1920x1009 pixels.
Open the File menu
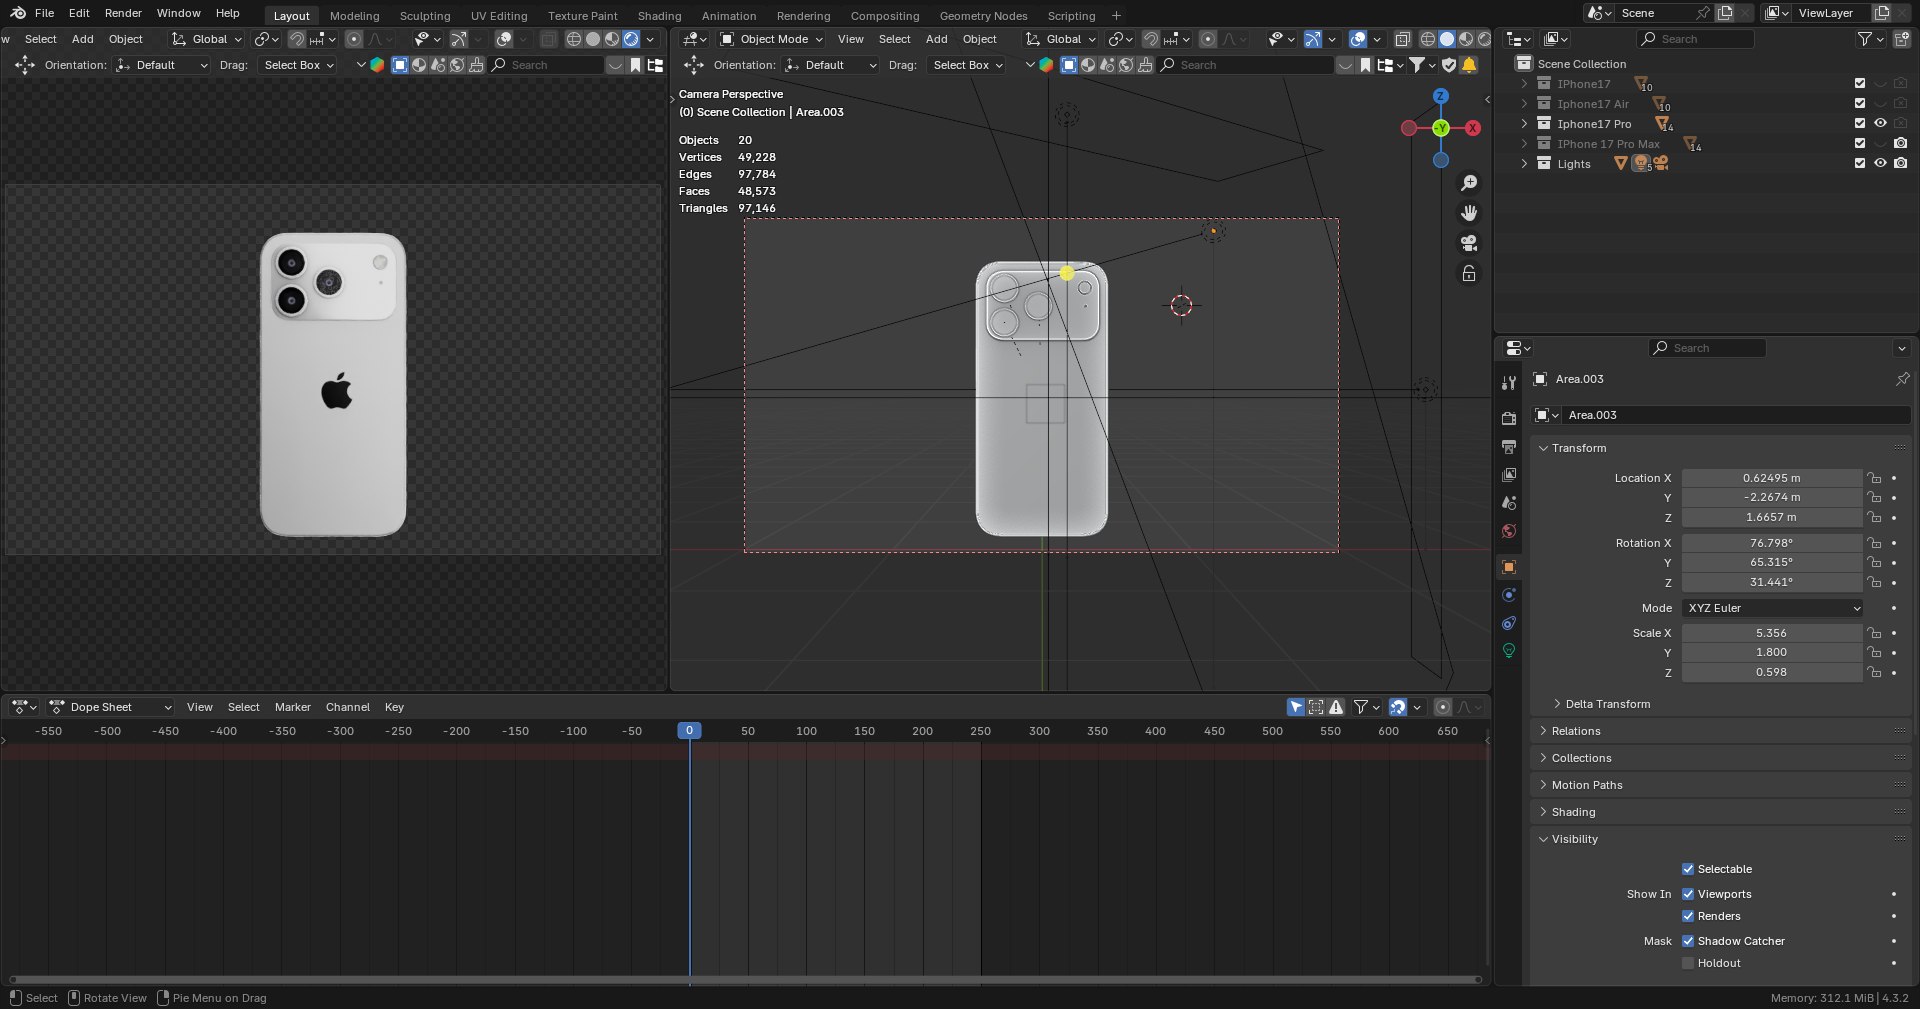[44, 13]
